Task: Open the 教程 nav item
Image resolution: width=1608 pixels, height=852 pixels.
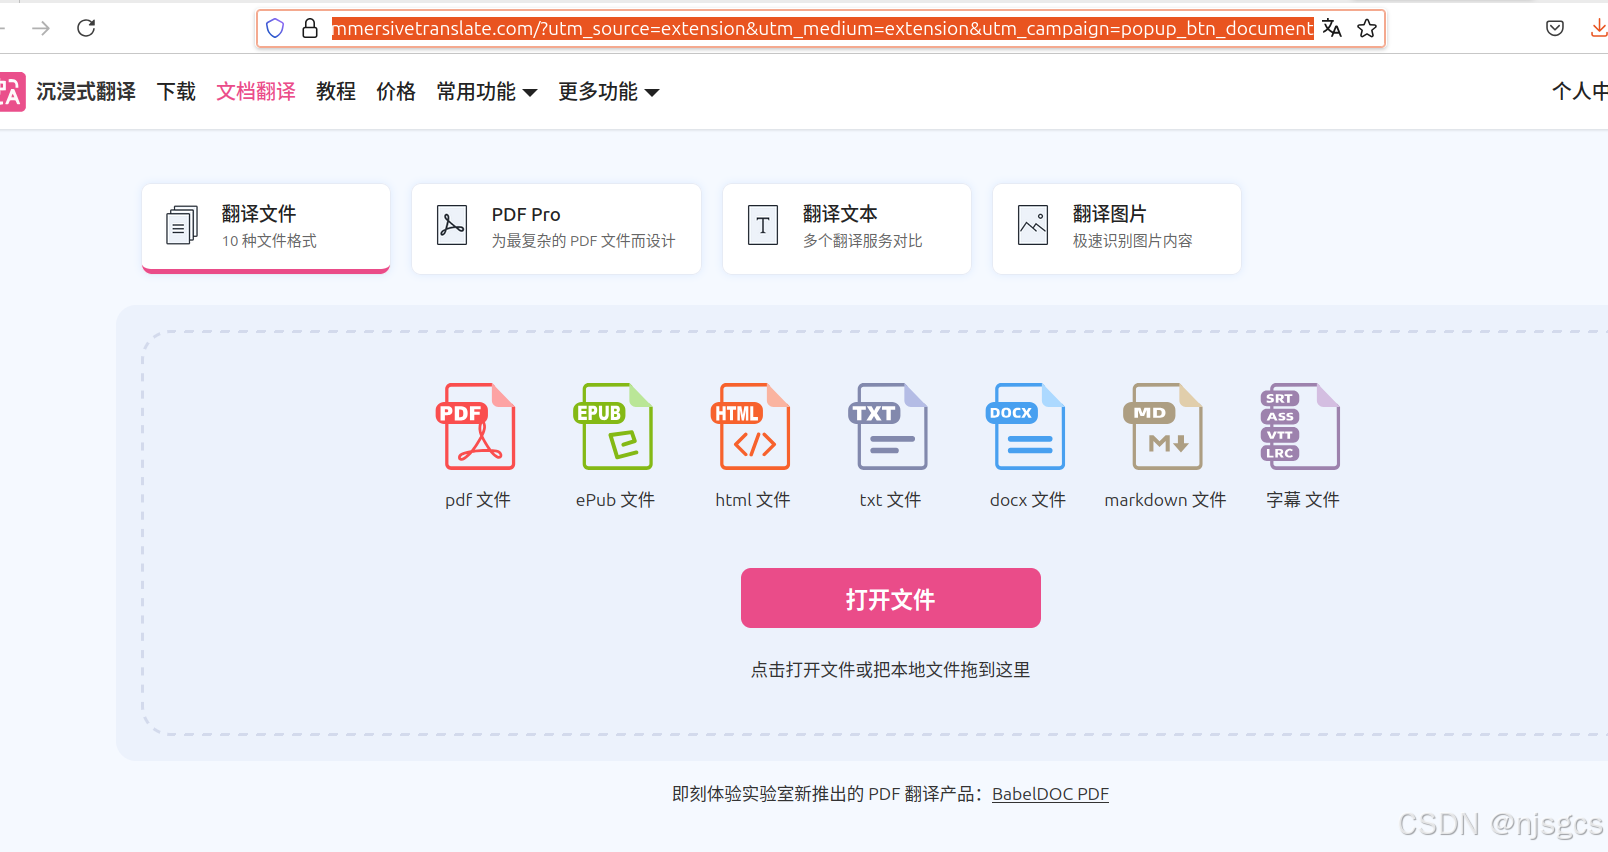Action: [x=336, y=92]
